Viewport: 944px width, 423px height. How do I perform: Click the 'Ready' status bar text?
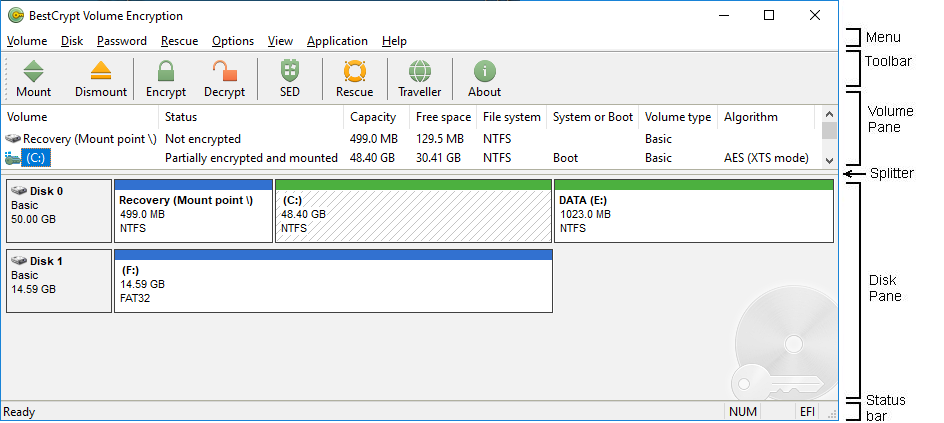coord(19,412)
